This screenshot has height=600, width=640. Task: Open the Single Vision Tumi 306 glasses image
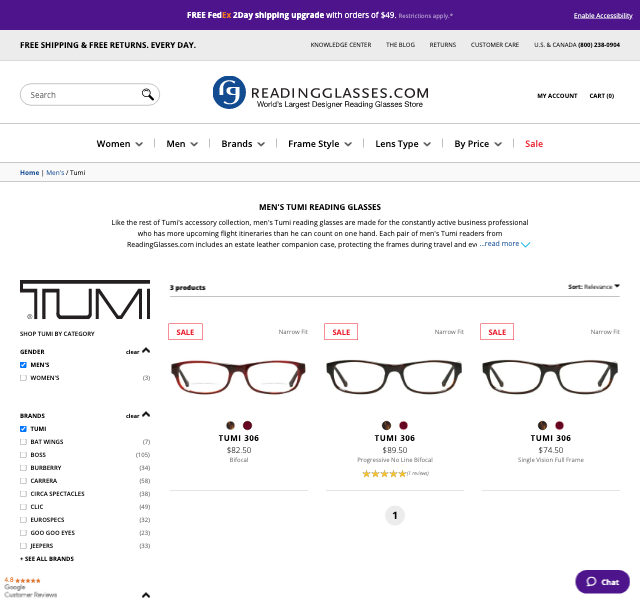coord(550,376)
